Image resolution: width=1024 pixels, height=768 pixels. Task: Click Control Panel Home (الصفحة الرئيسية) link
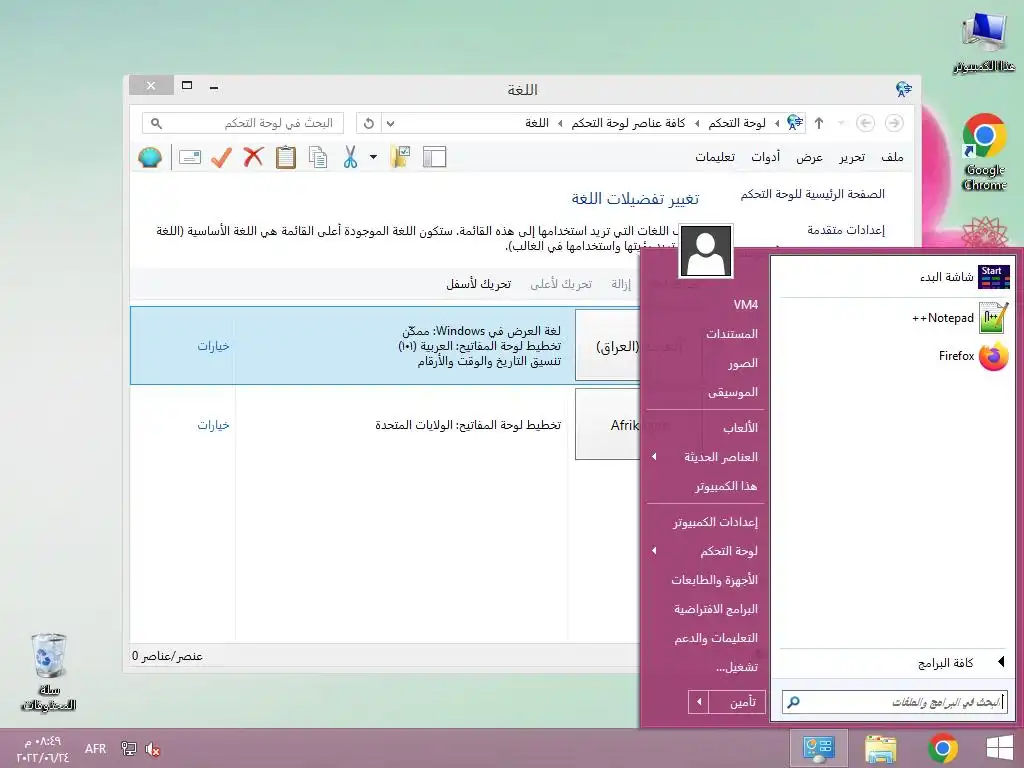pyautogui.click(x=812, y=194)
